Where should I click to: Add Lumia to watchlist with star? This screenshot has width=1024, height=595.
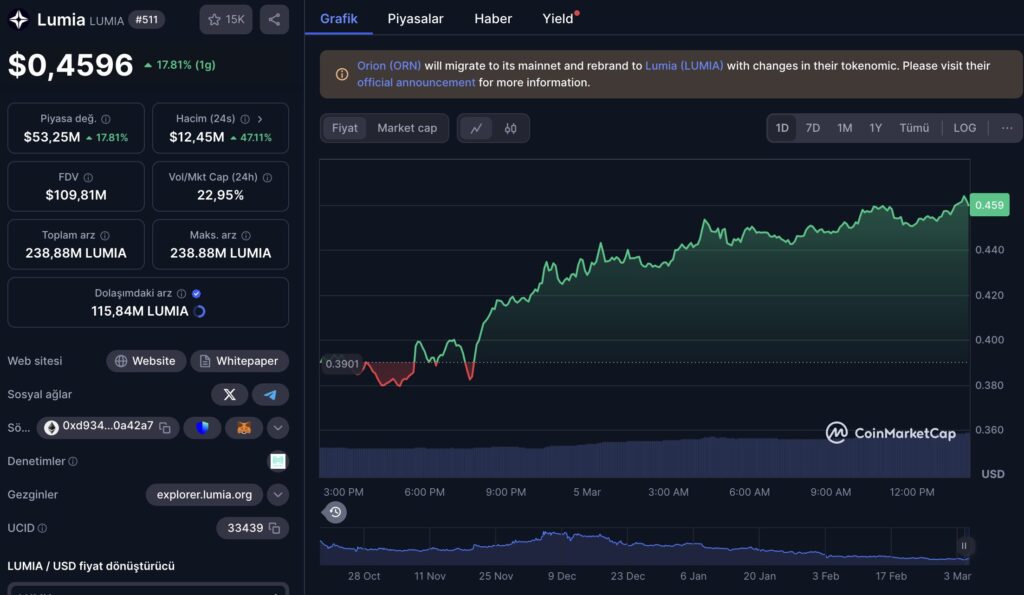[x=225, y=20]
